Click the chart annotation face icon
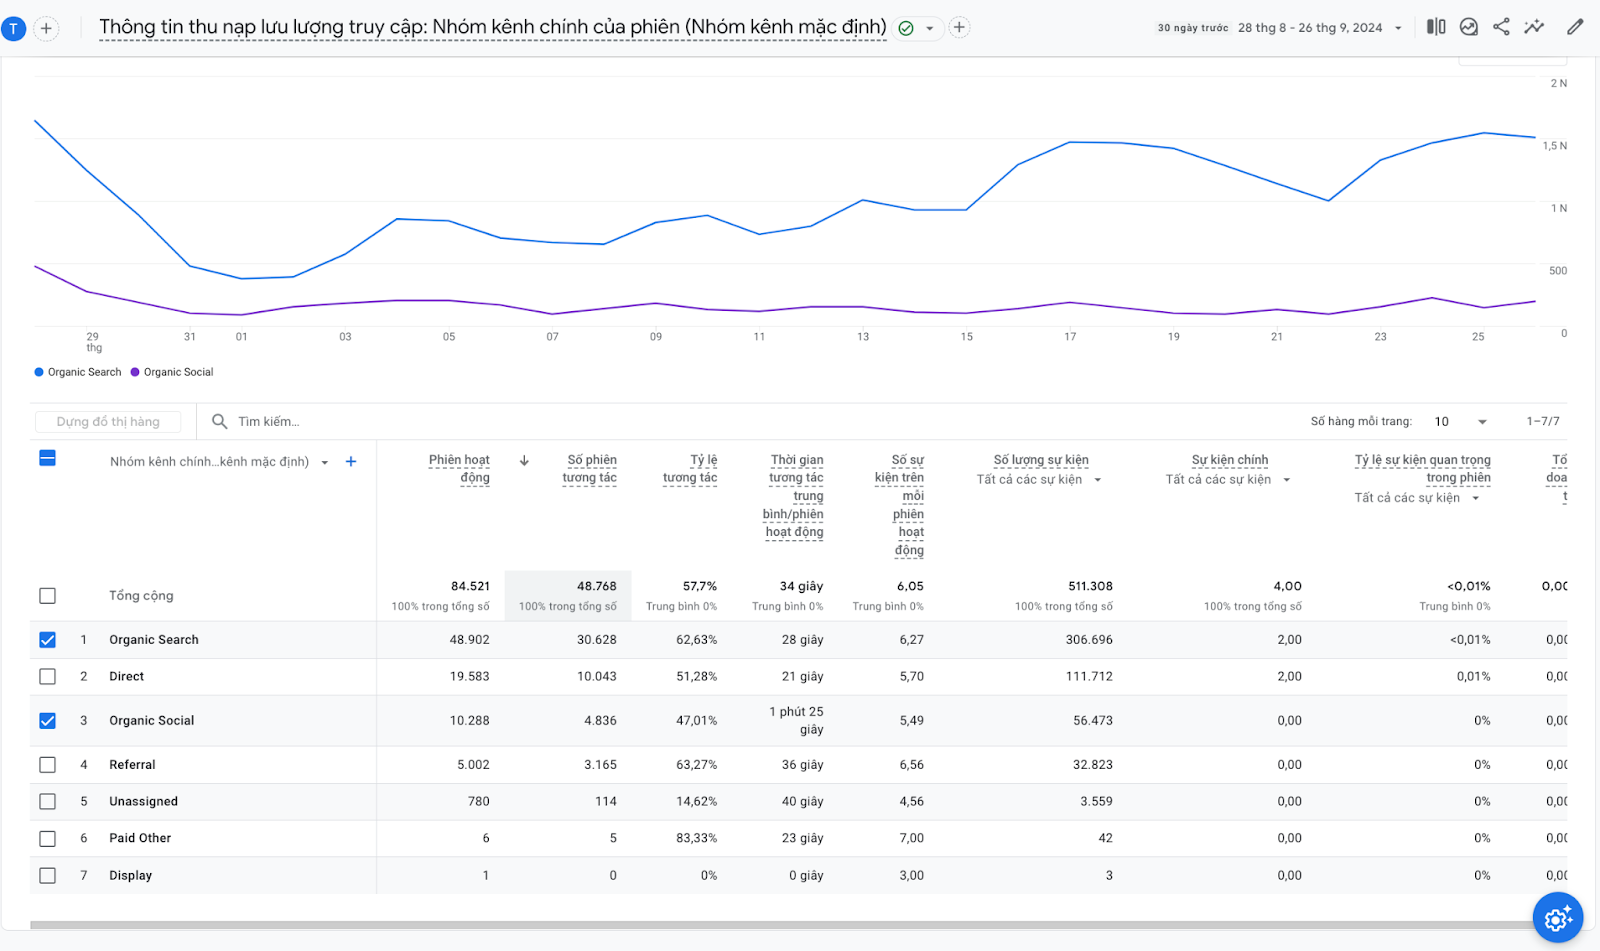1600x951 pixels. pyautogui.click(x=1469, y=27)
